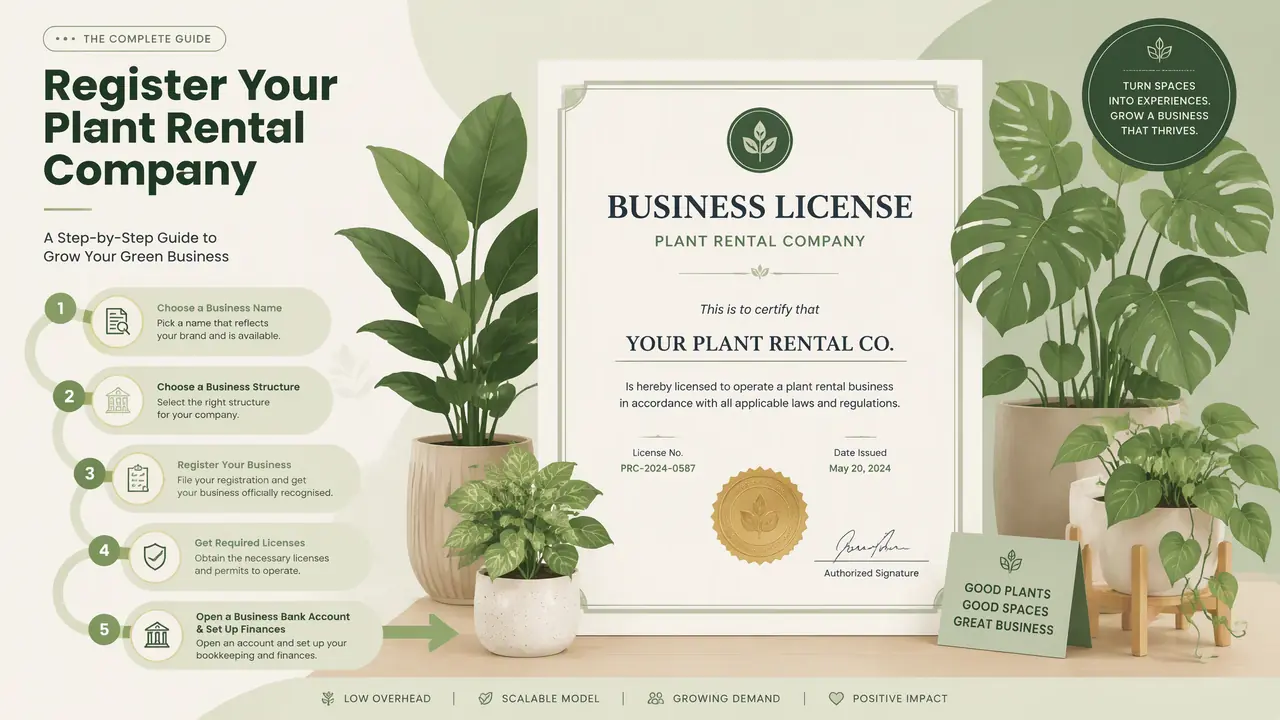Click the POSITIVE IMPACT footer label
1280x720 pixels.
[900, 698]
